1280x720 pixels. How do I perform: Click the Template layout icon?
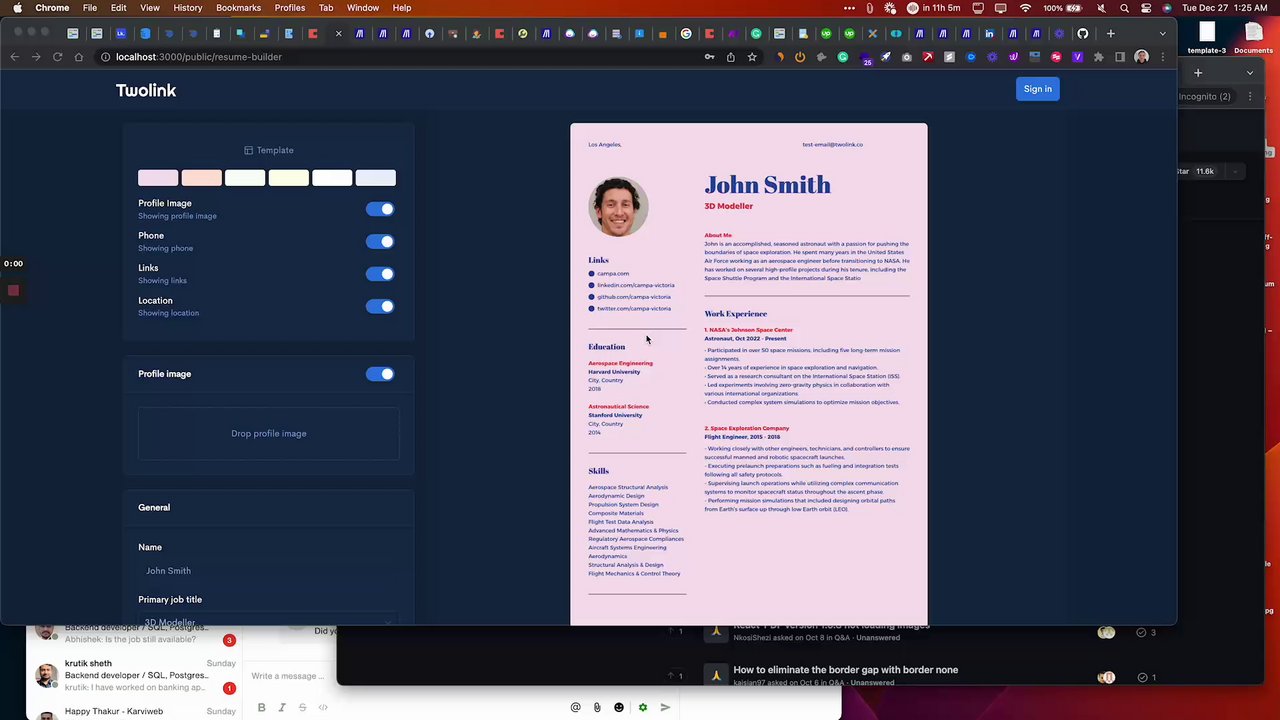[249, 150]
